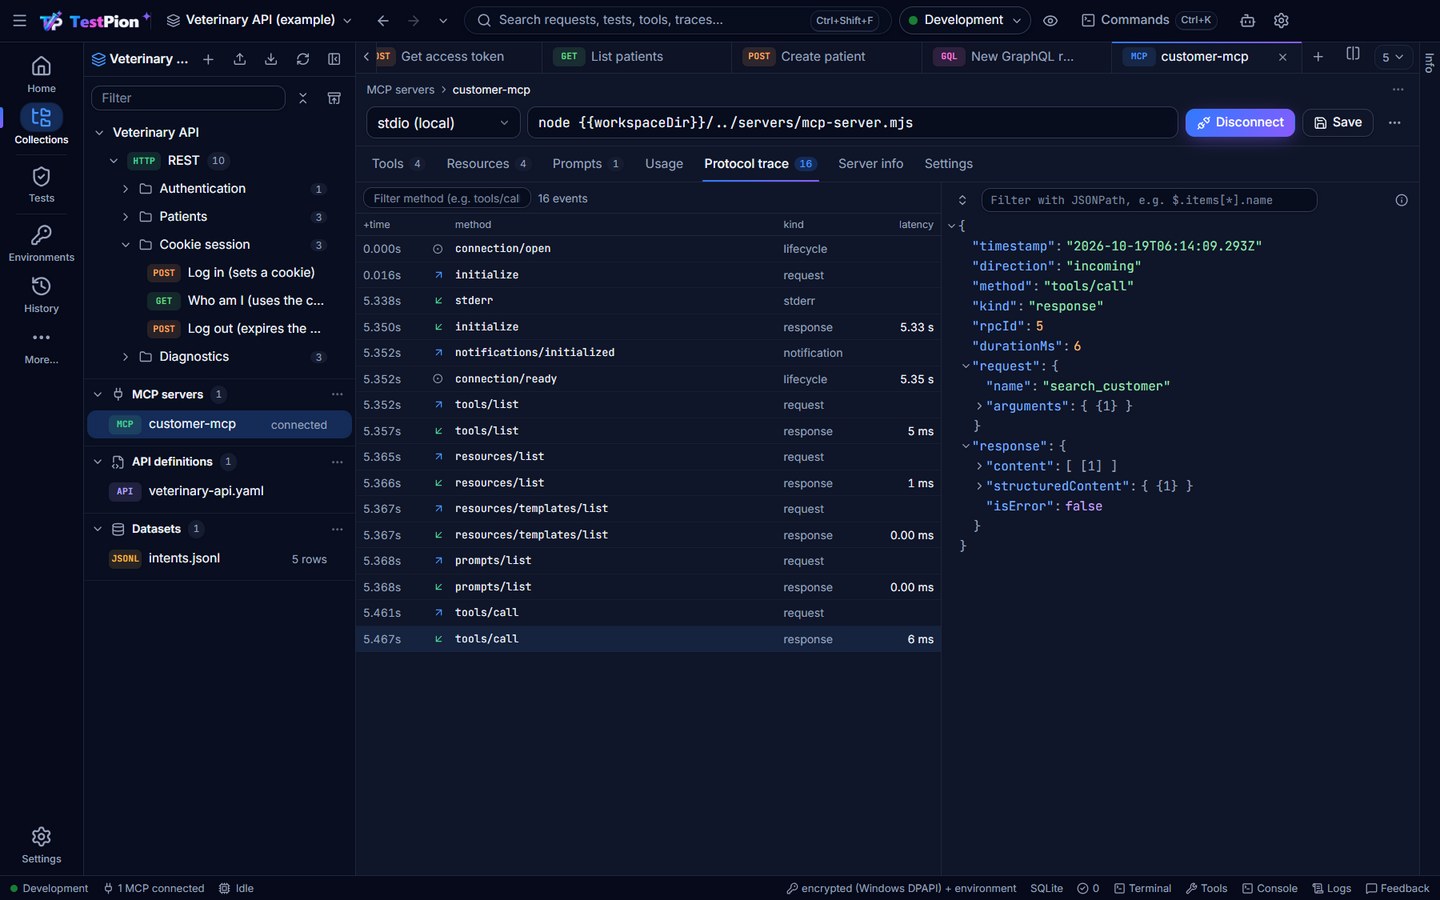This screenshot has width=1440, height=900.
Task: Open Environments from the sidebar
Action: [41, 243]
